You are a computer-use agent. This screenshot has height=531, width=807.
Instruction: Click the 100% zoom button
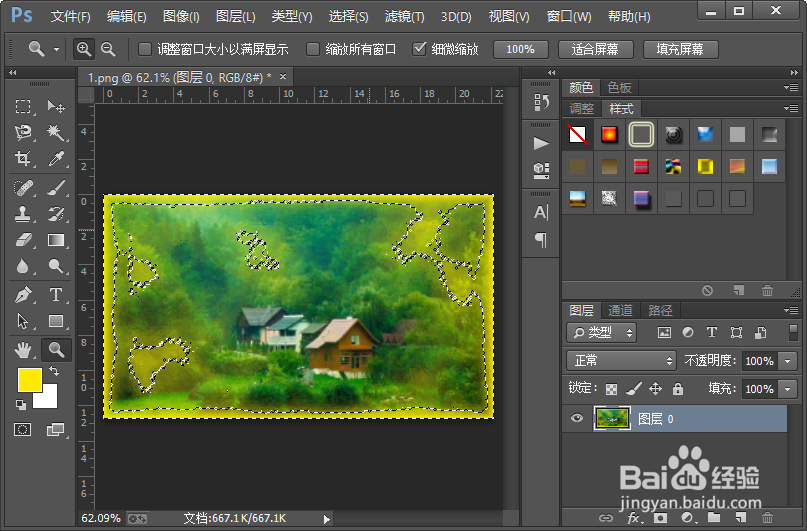pos(520,49)
